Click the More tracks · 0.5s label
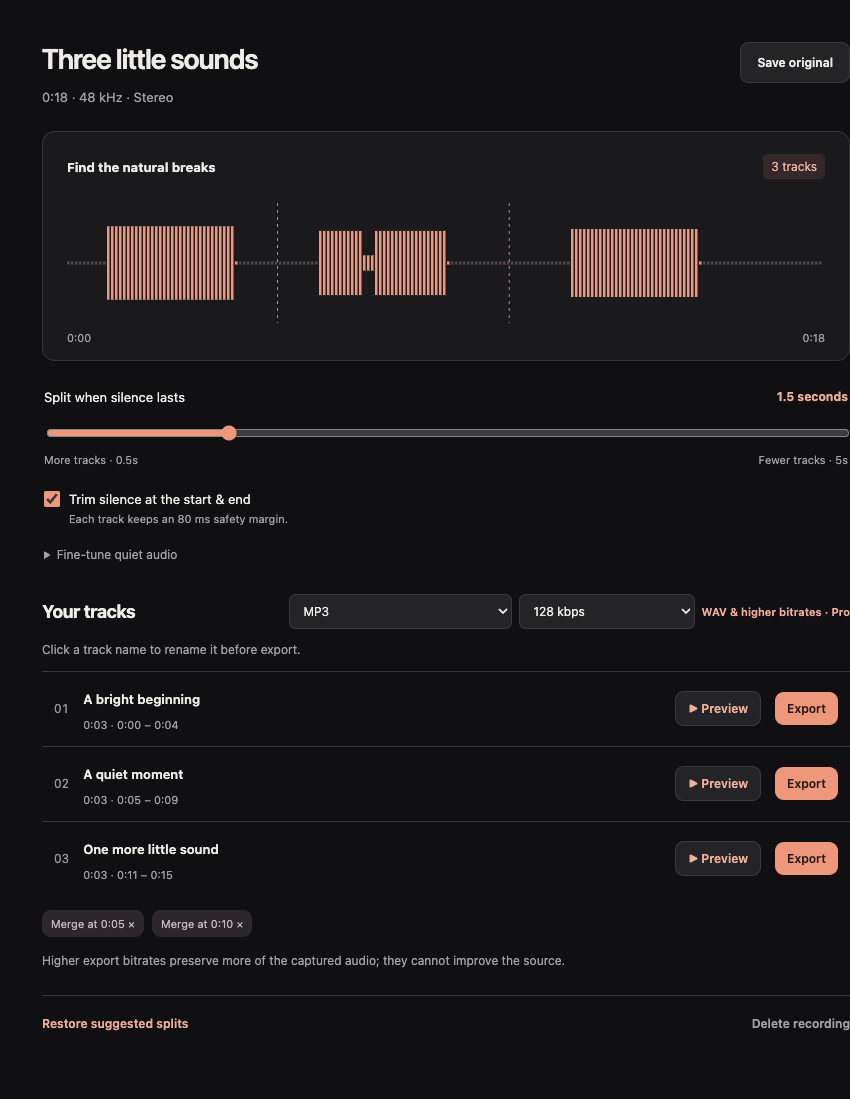This screenshot has width=850, height=1099. (91, 460)
